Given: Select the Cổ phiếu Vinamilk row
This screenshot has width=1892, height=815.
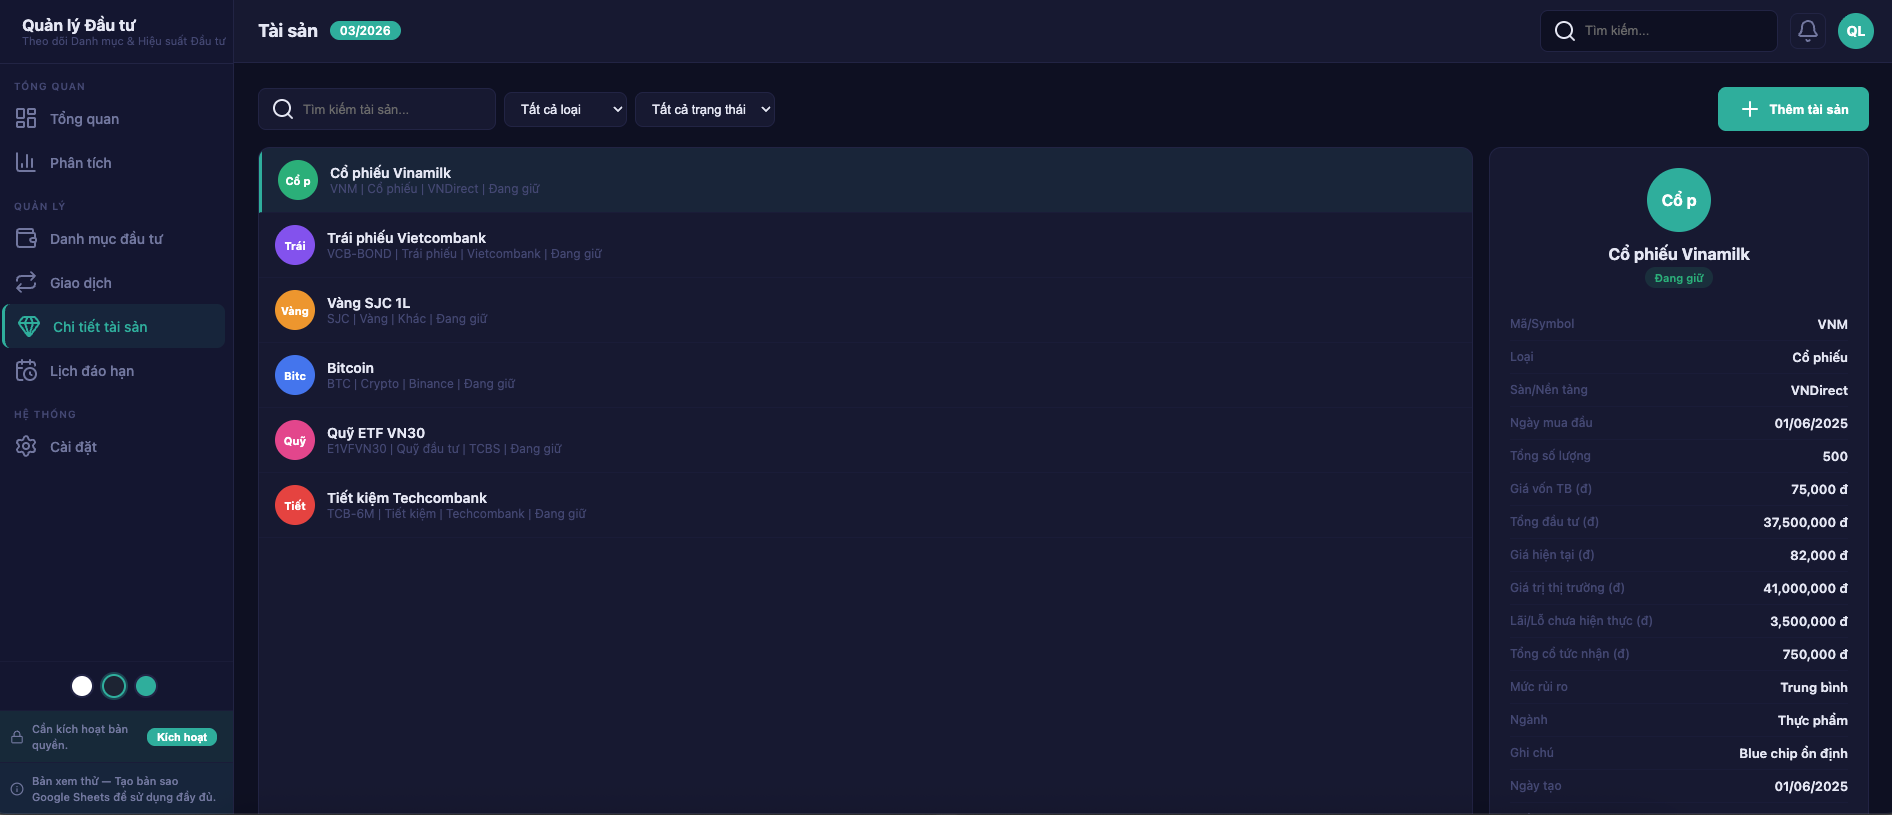Looking at the screenshot, I should (x=866, y=181).
